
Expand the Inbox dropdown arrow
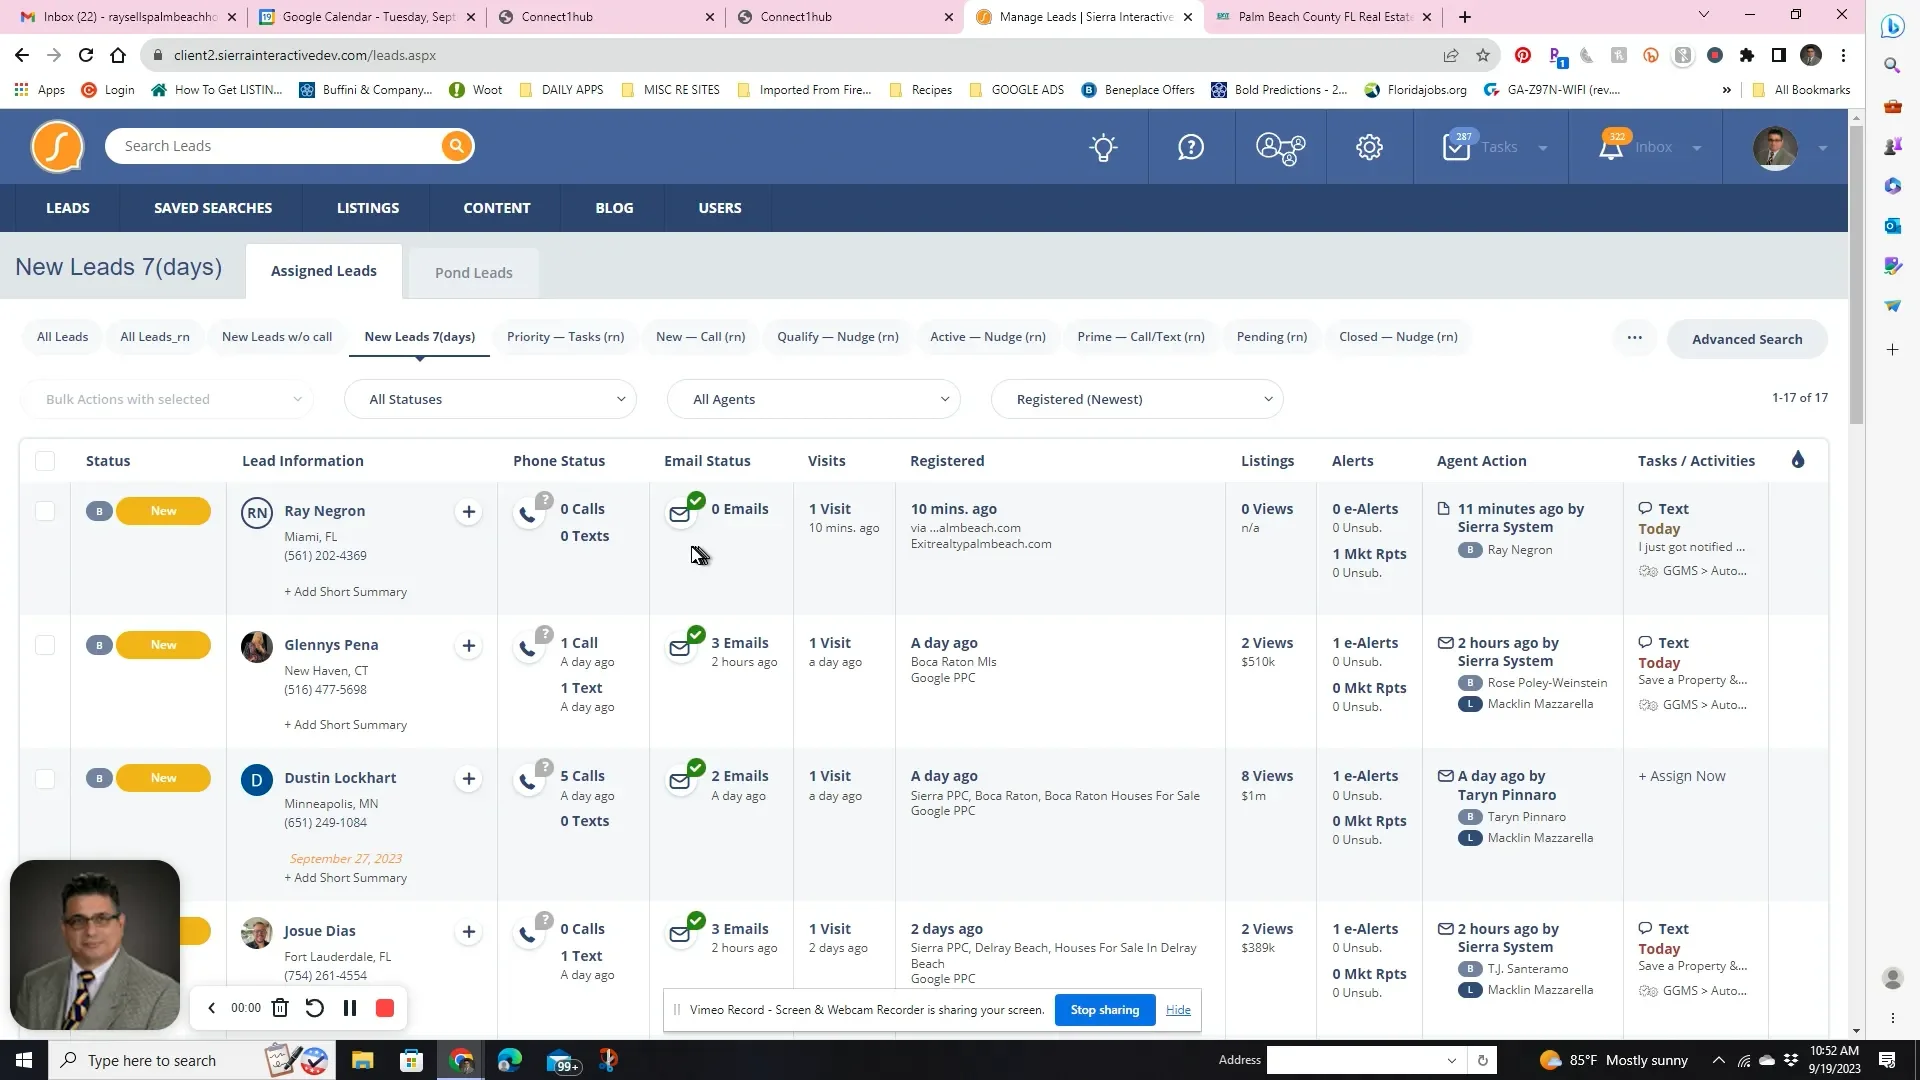click(1697, 148)
